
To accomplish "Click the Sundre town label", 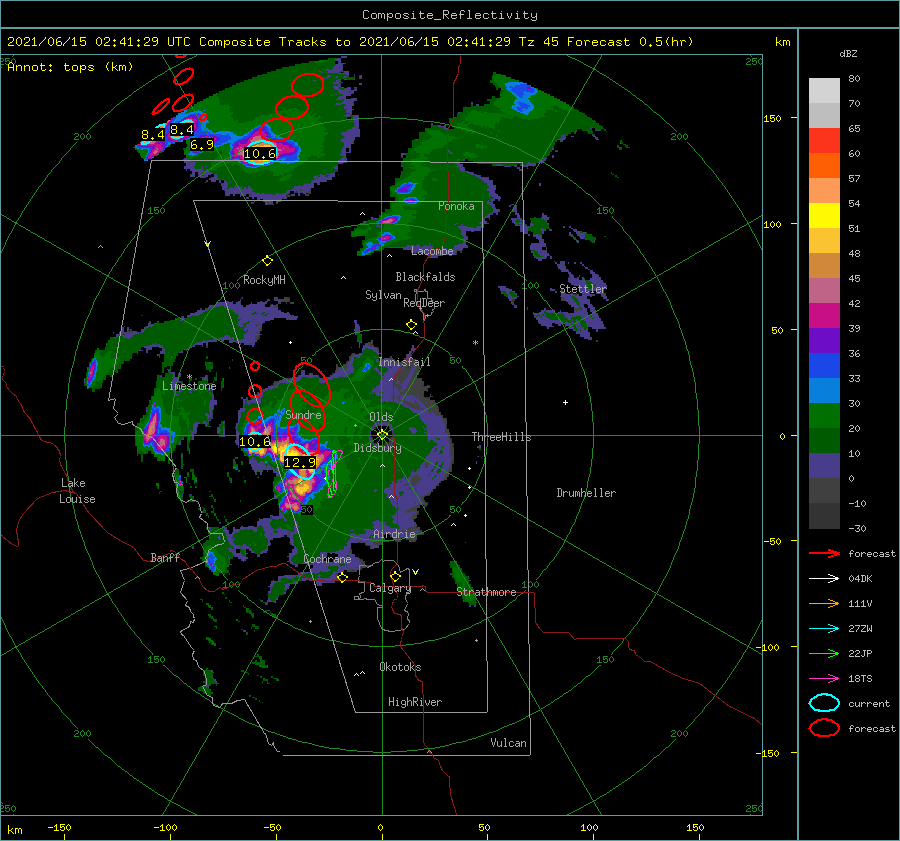I will pos(303,414).
